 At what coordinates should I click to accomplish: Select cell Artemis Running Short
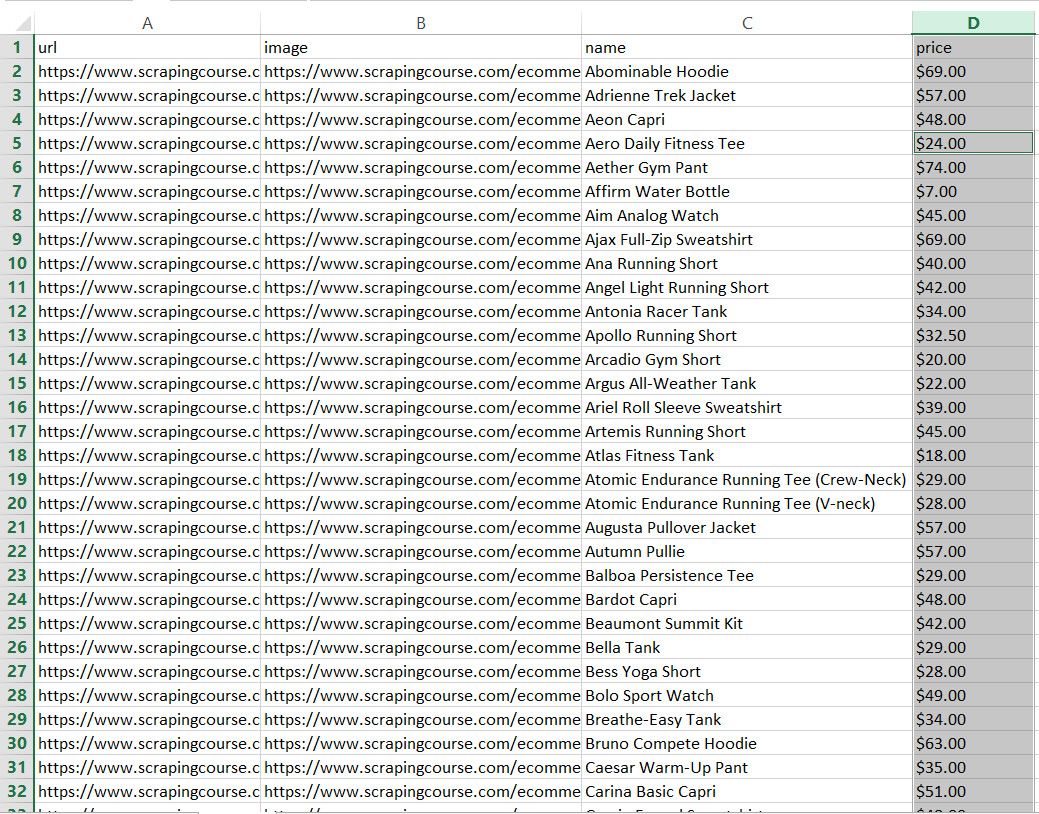coord(747,432)
